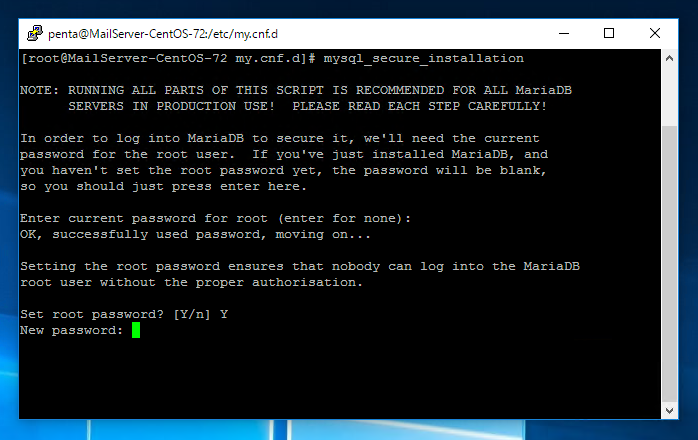The image size is (698, 440).
Task: Maximize the PuTTY terminal window
Action: (609, 33)
